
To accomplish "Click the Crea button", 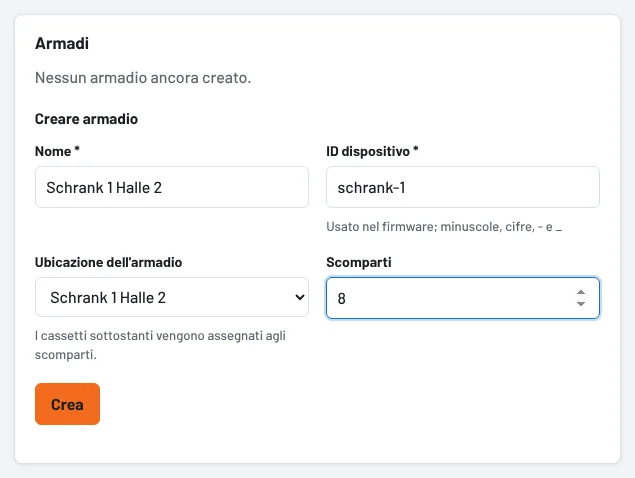I will pos(67,404).
